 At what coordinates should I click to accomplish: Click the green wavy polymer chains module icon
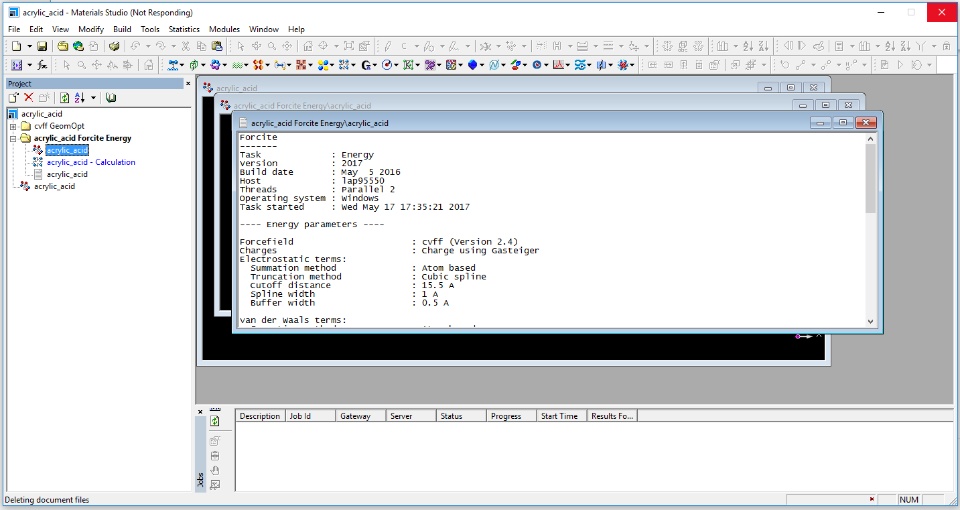(x=238, y=65)
